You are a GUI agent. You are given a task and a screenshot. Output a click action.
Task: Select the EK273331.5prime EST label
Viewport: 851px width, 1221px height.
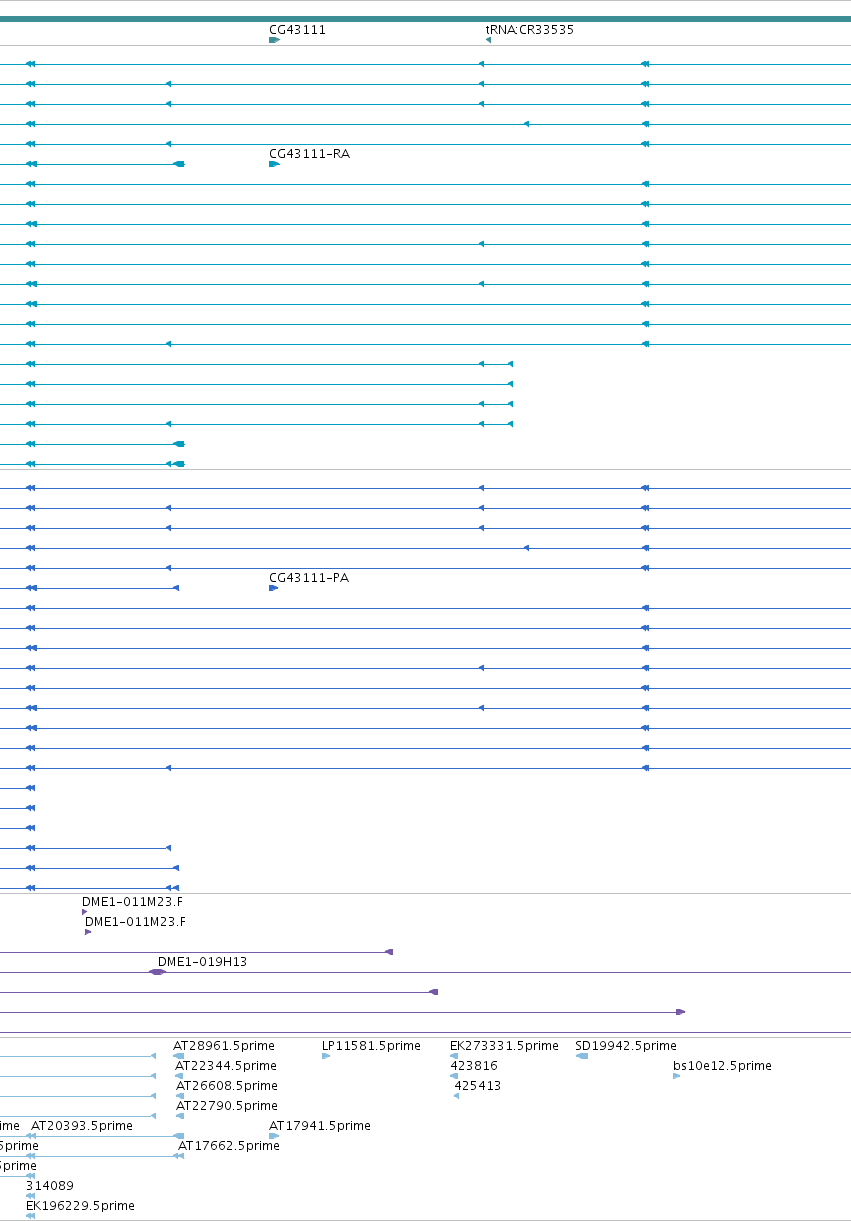click(x=504, y=1046)
